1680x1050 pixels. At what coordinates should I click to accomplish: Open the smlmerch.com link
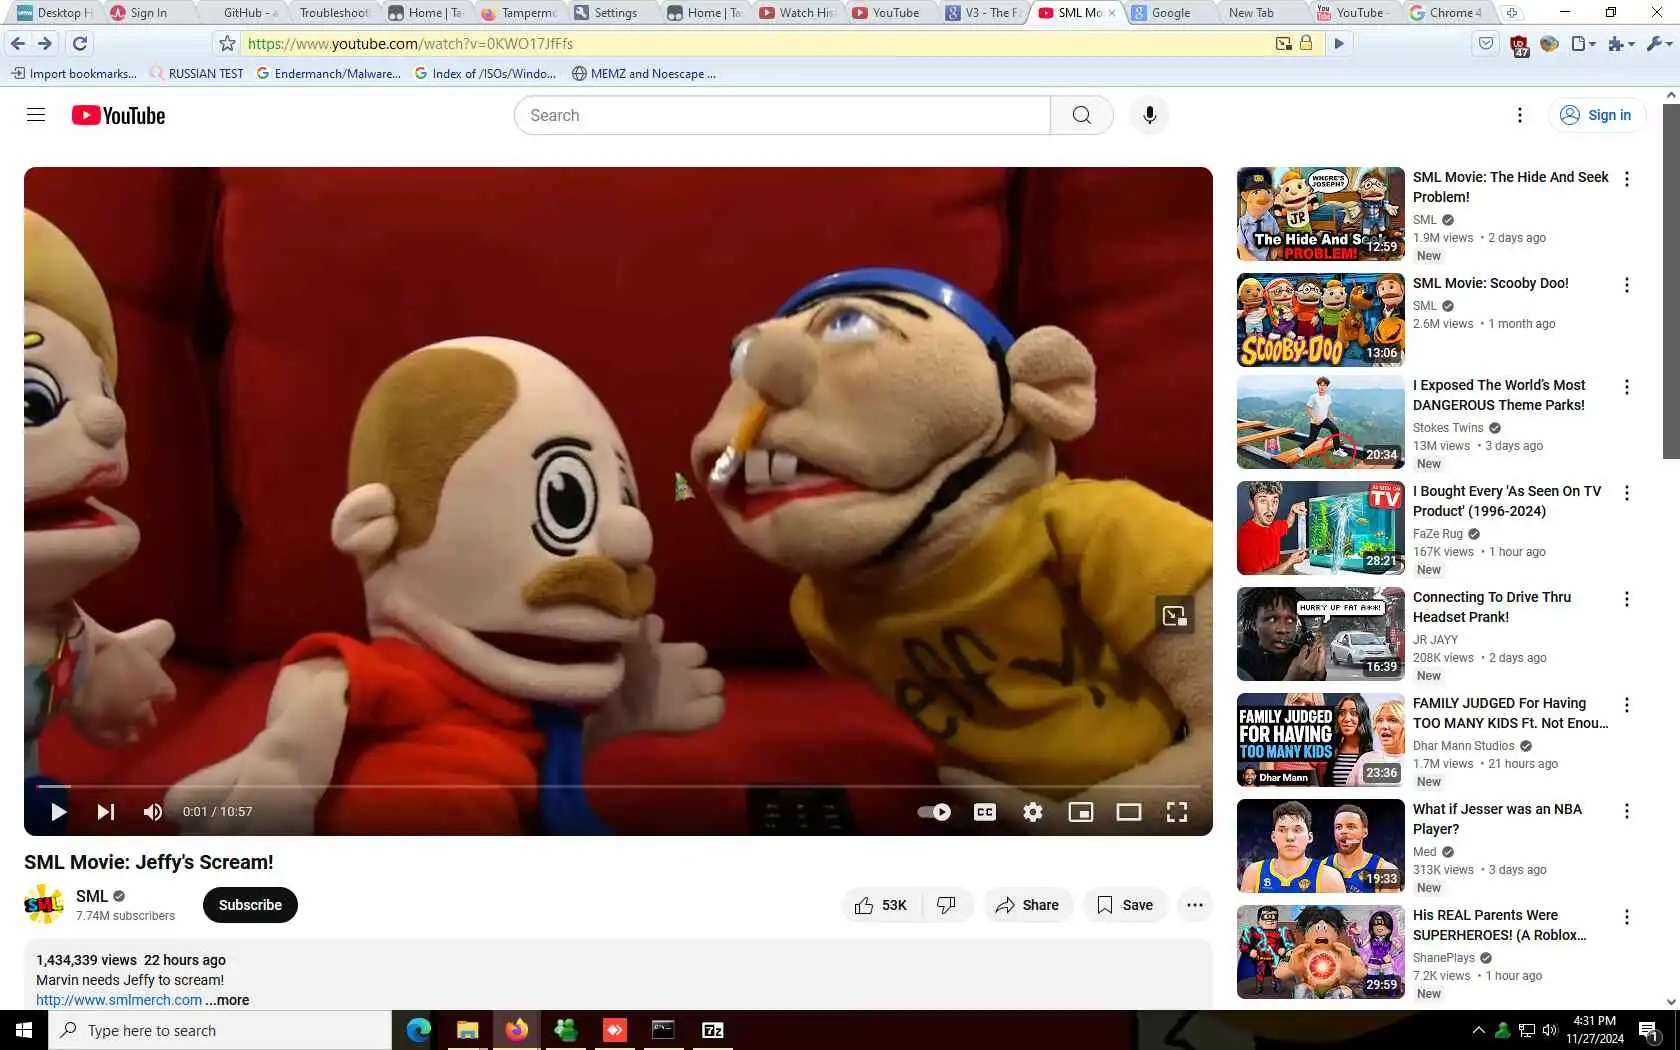pyautogui.click(x=119, y=1000)
